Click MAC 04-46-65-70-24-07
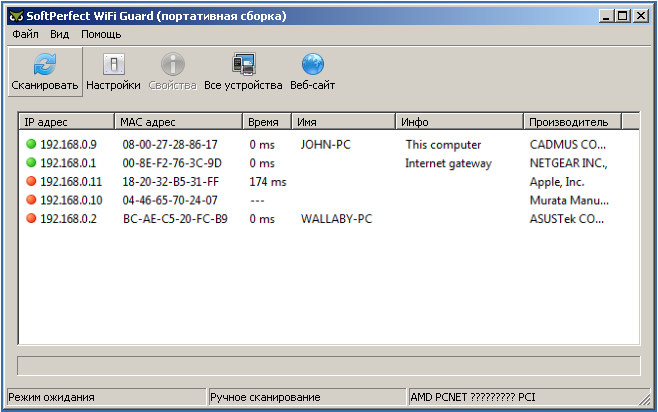The image size is (658, 412). [x=170, y=200]
